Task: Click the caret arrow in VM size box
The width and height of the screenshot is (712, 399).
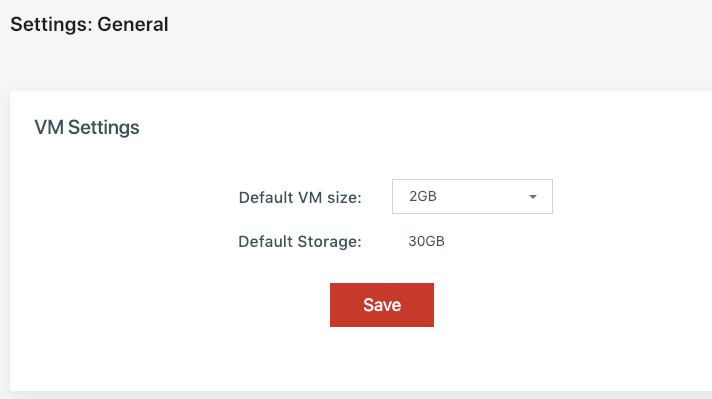Action: [x=533, y=197]
